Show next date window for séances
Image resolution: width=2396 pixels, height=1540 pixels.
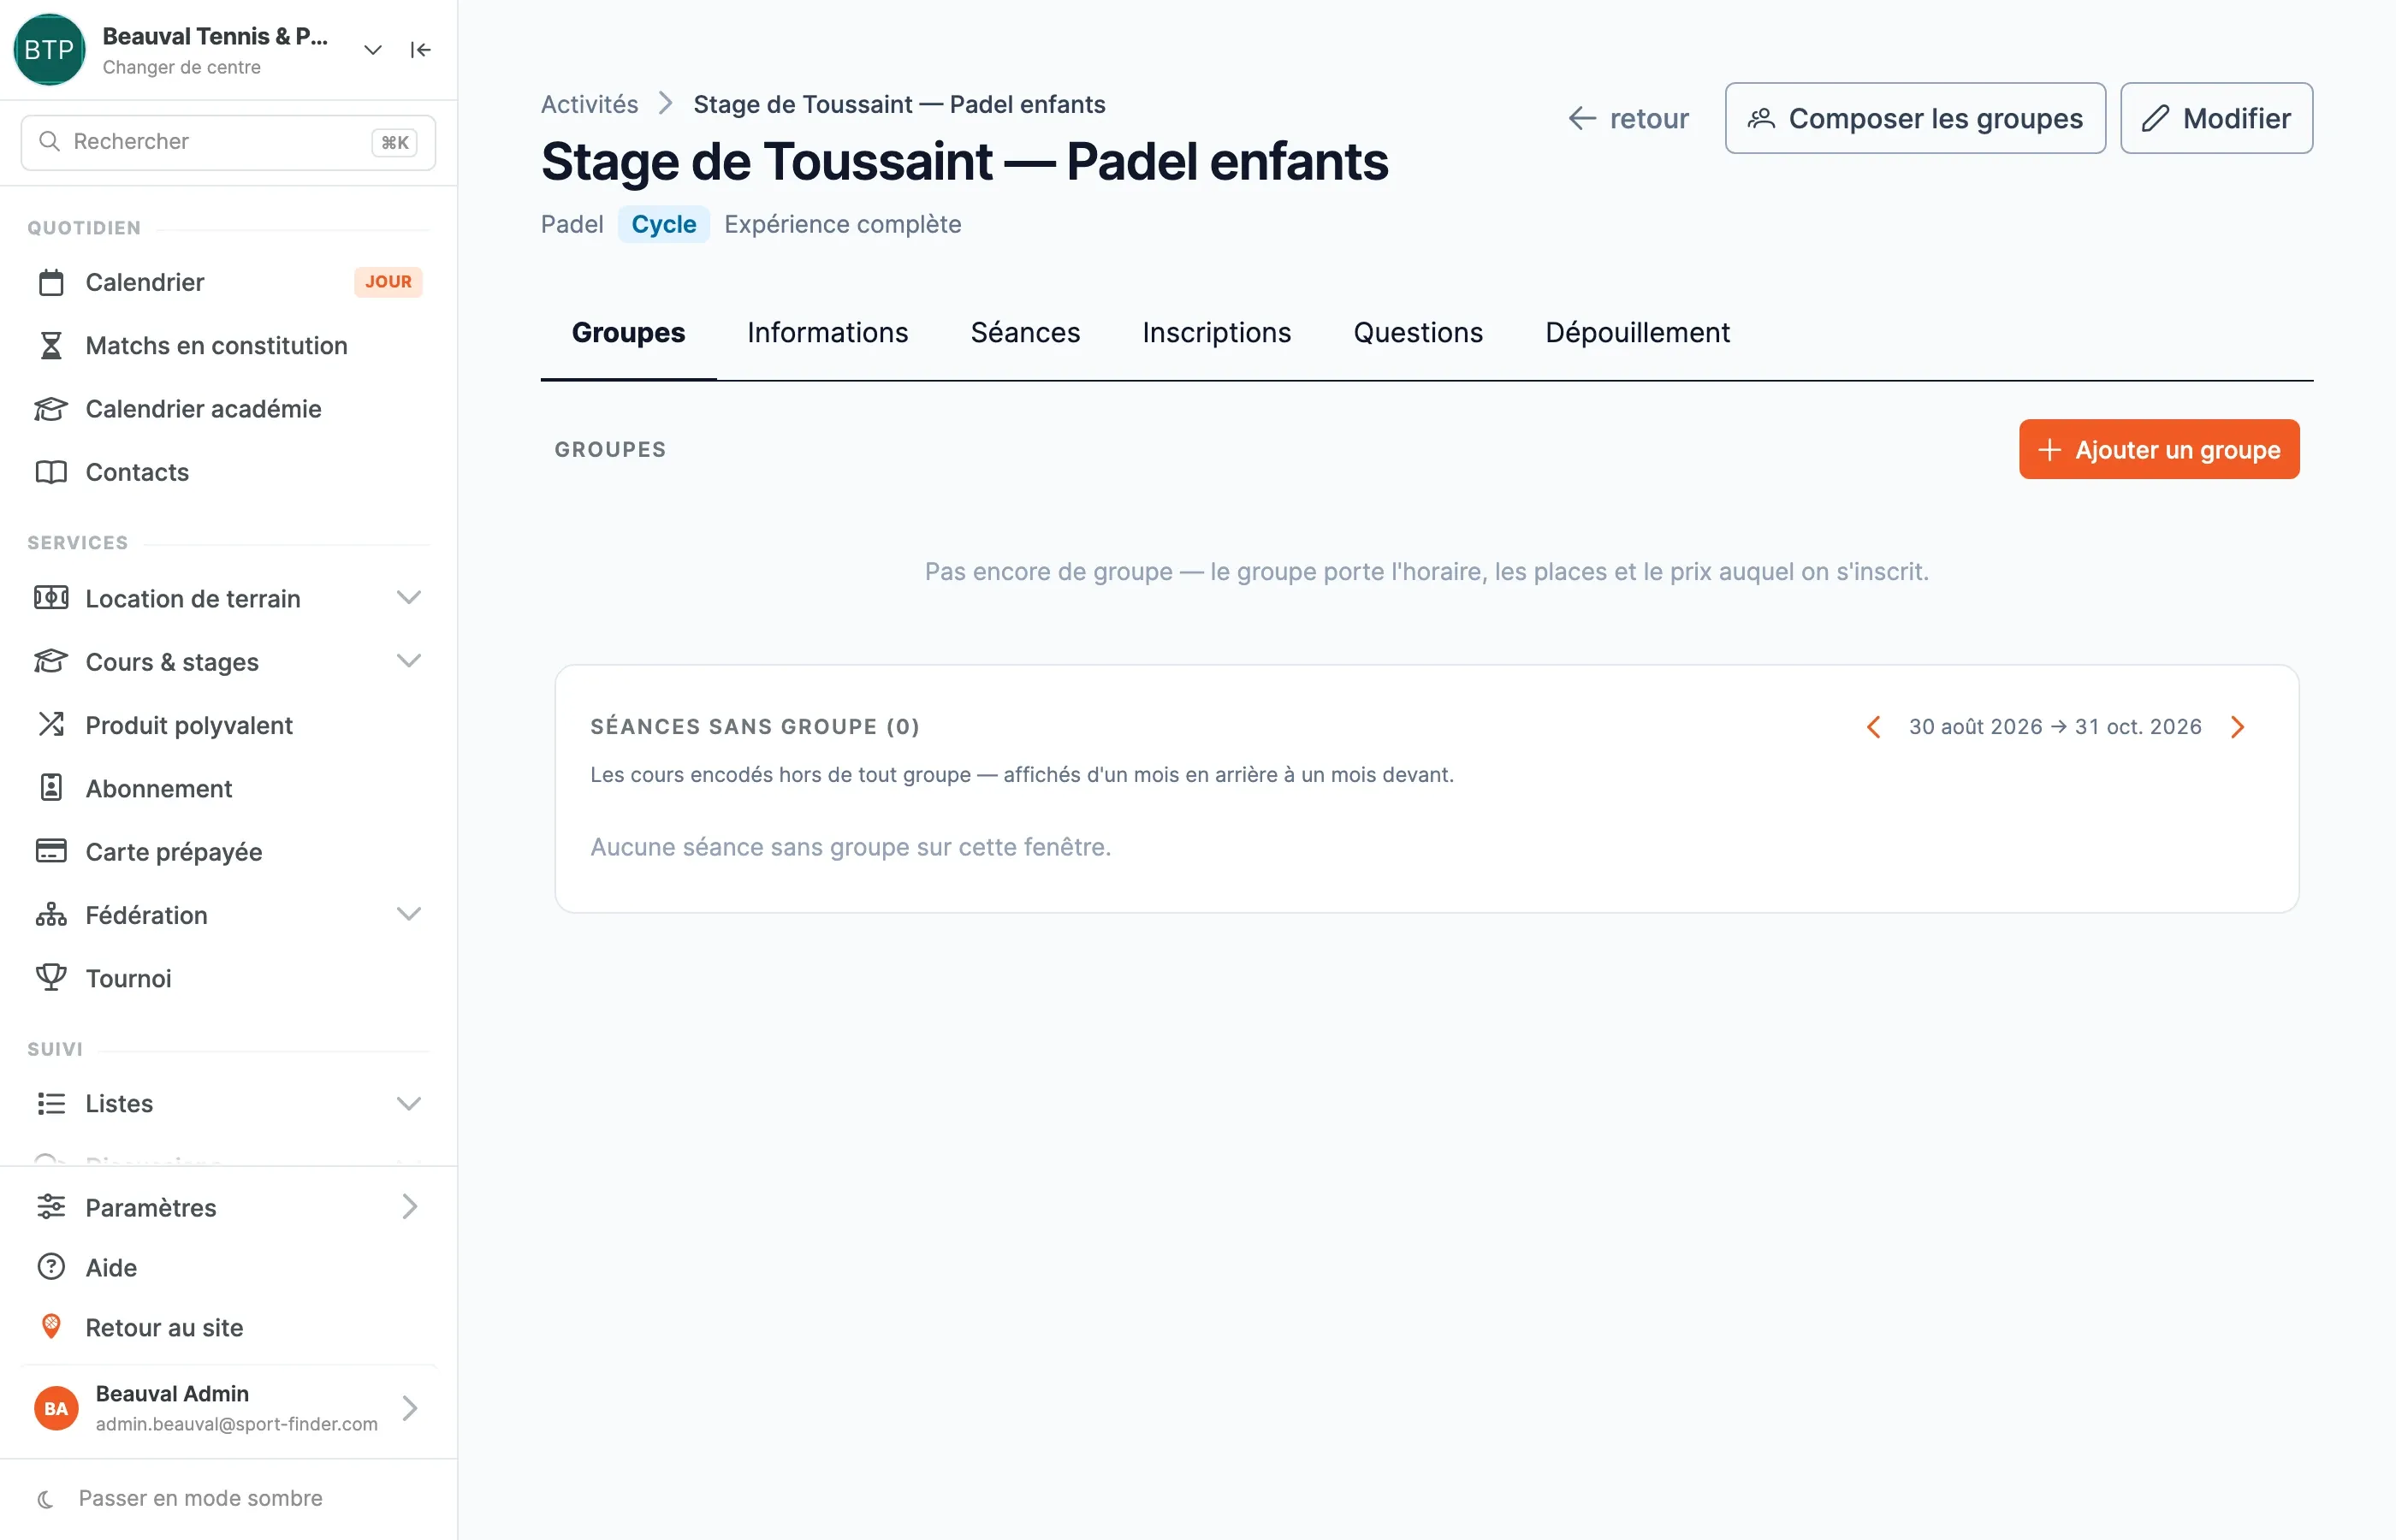tap(2238, 727)
